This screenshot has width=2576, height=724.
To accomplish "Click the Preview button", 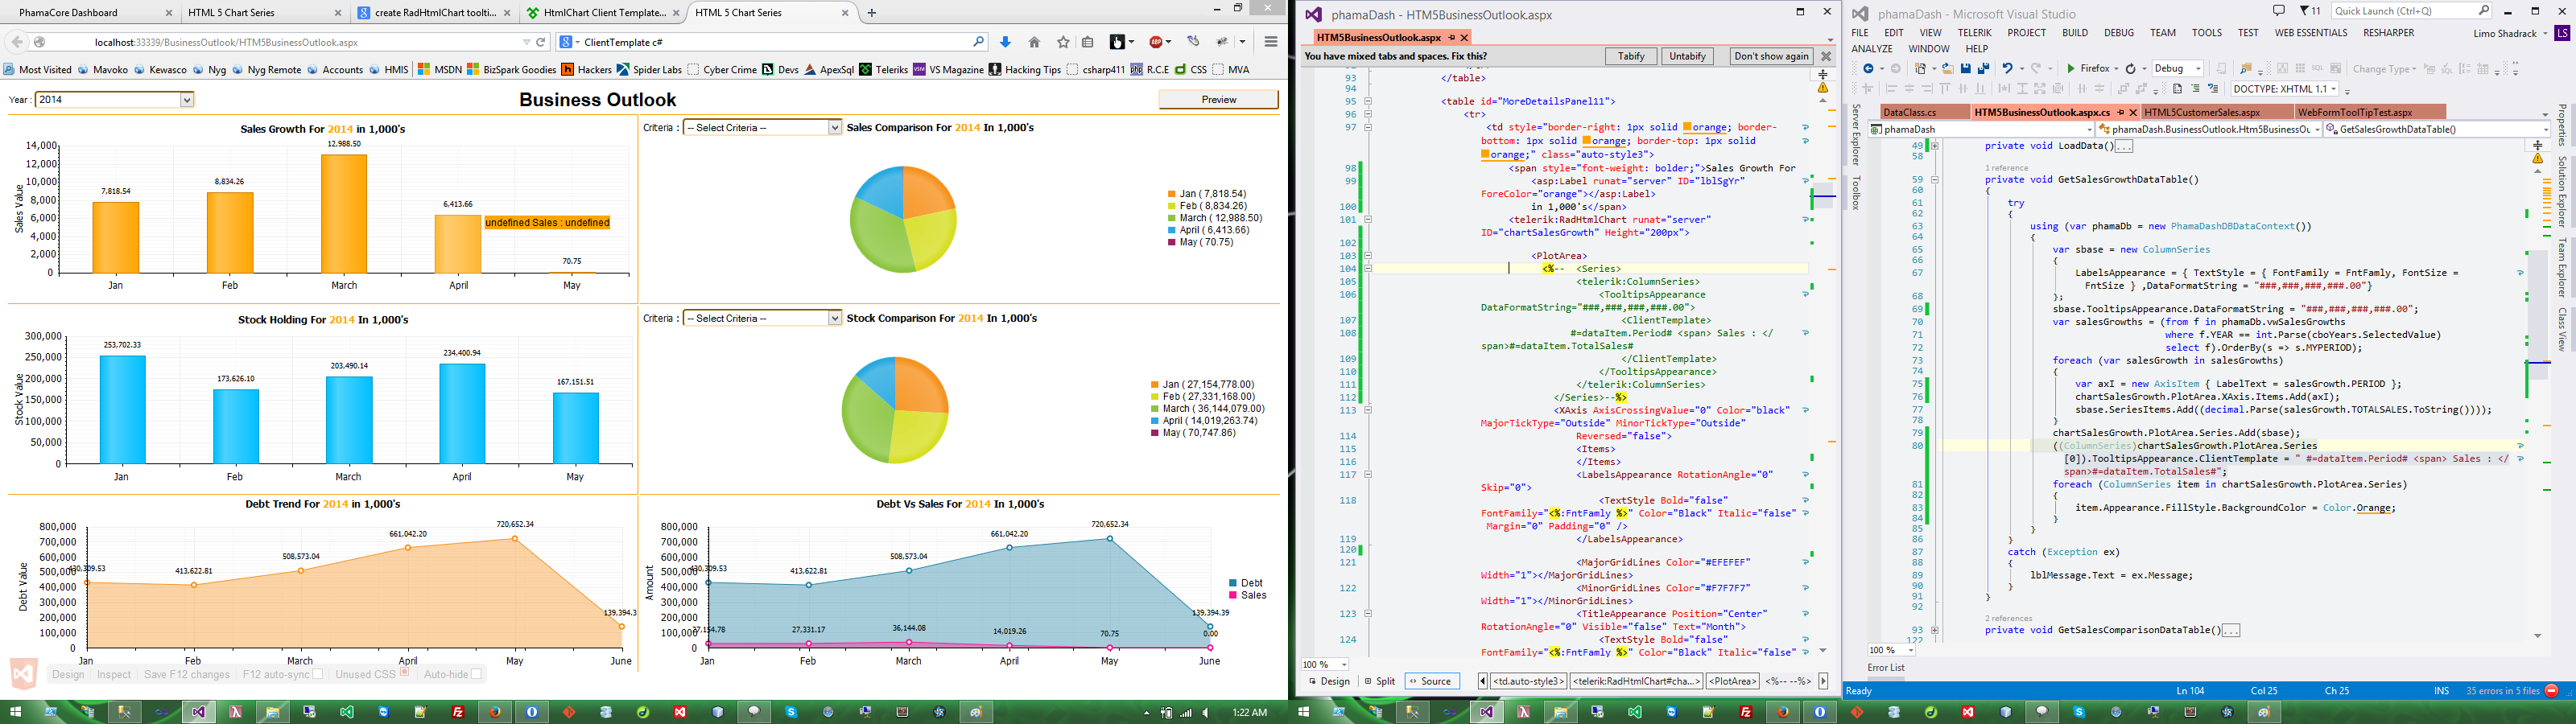I will 1218,99.
